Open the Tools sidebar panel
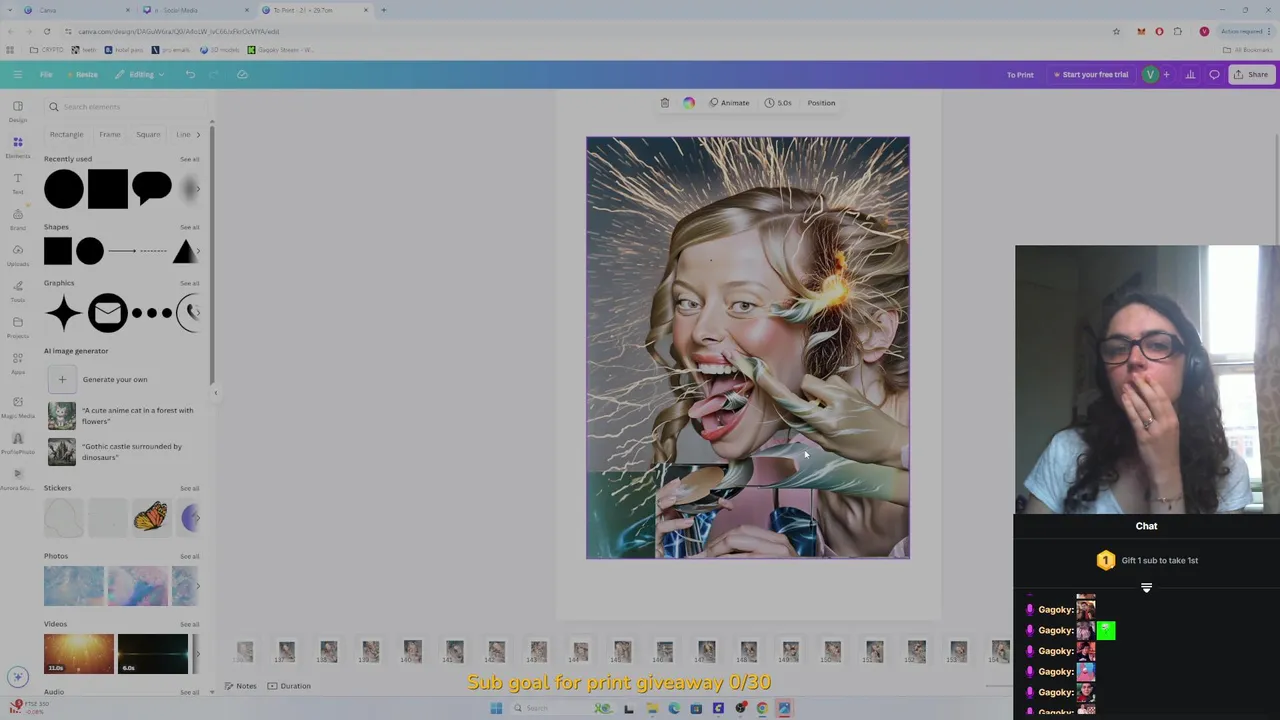Image resolution: width=1280 pixels, height=720 pixels. point(18,291)
